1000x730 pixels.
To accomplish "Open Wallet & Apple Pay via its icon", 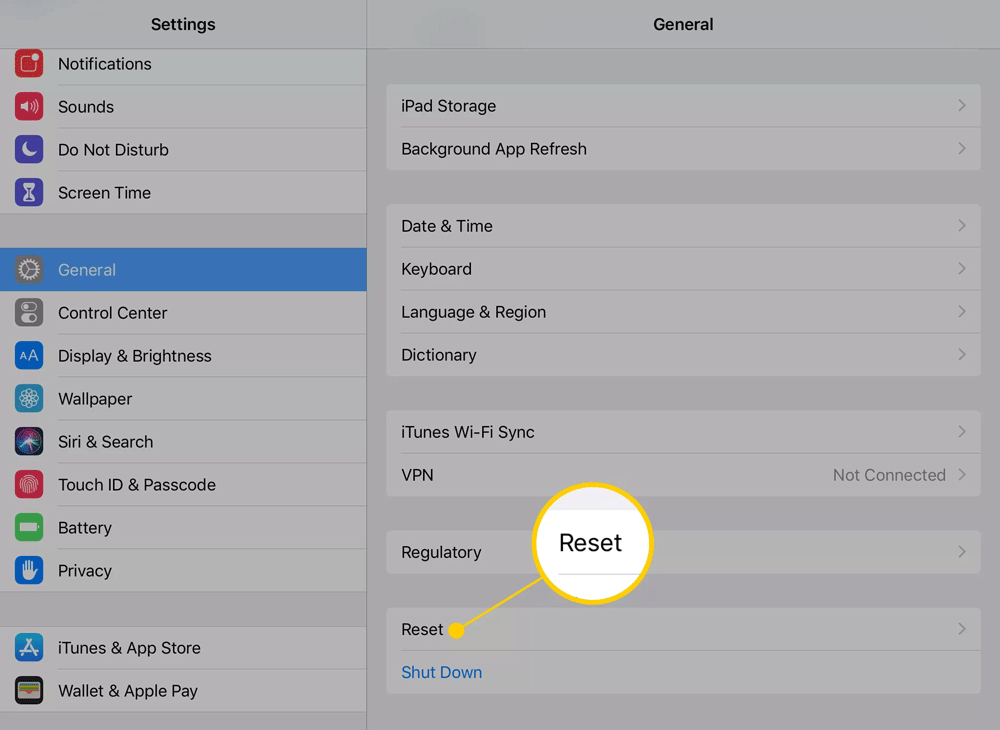I will point(29,690).
